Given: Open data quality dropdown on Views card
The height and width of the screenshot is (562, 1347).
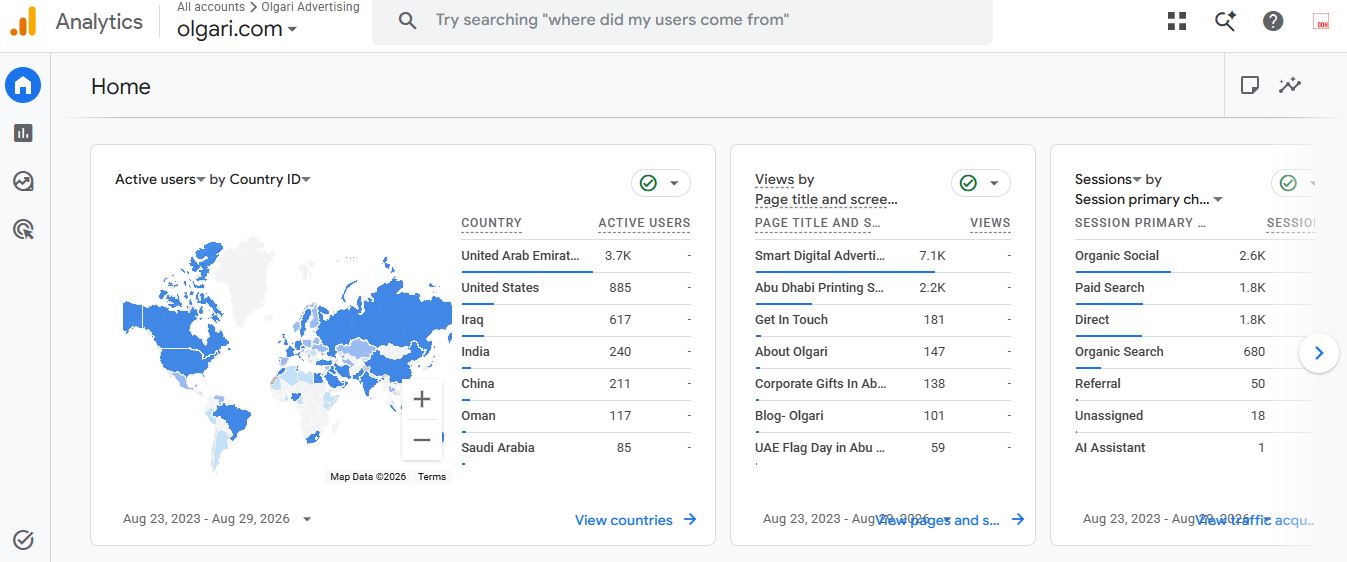Looking at the screenshot, I should (981, 183).
